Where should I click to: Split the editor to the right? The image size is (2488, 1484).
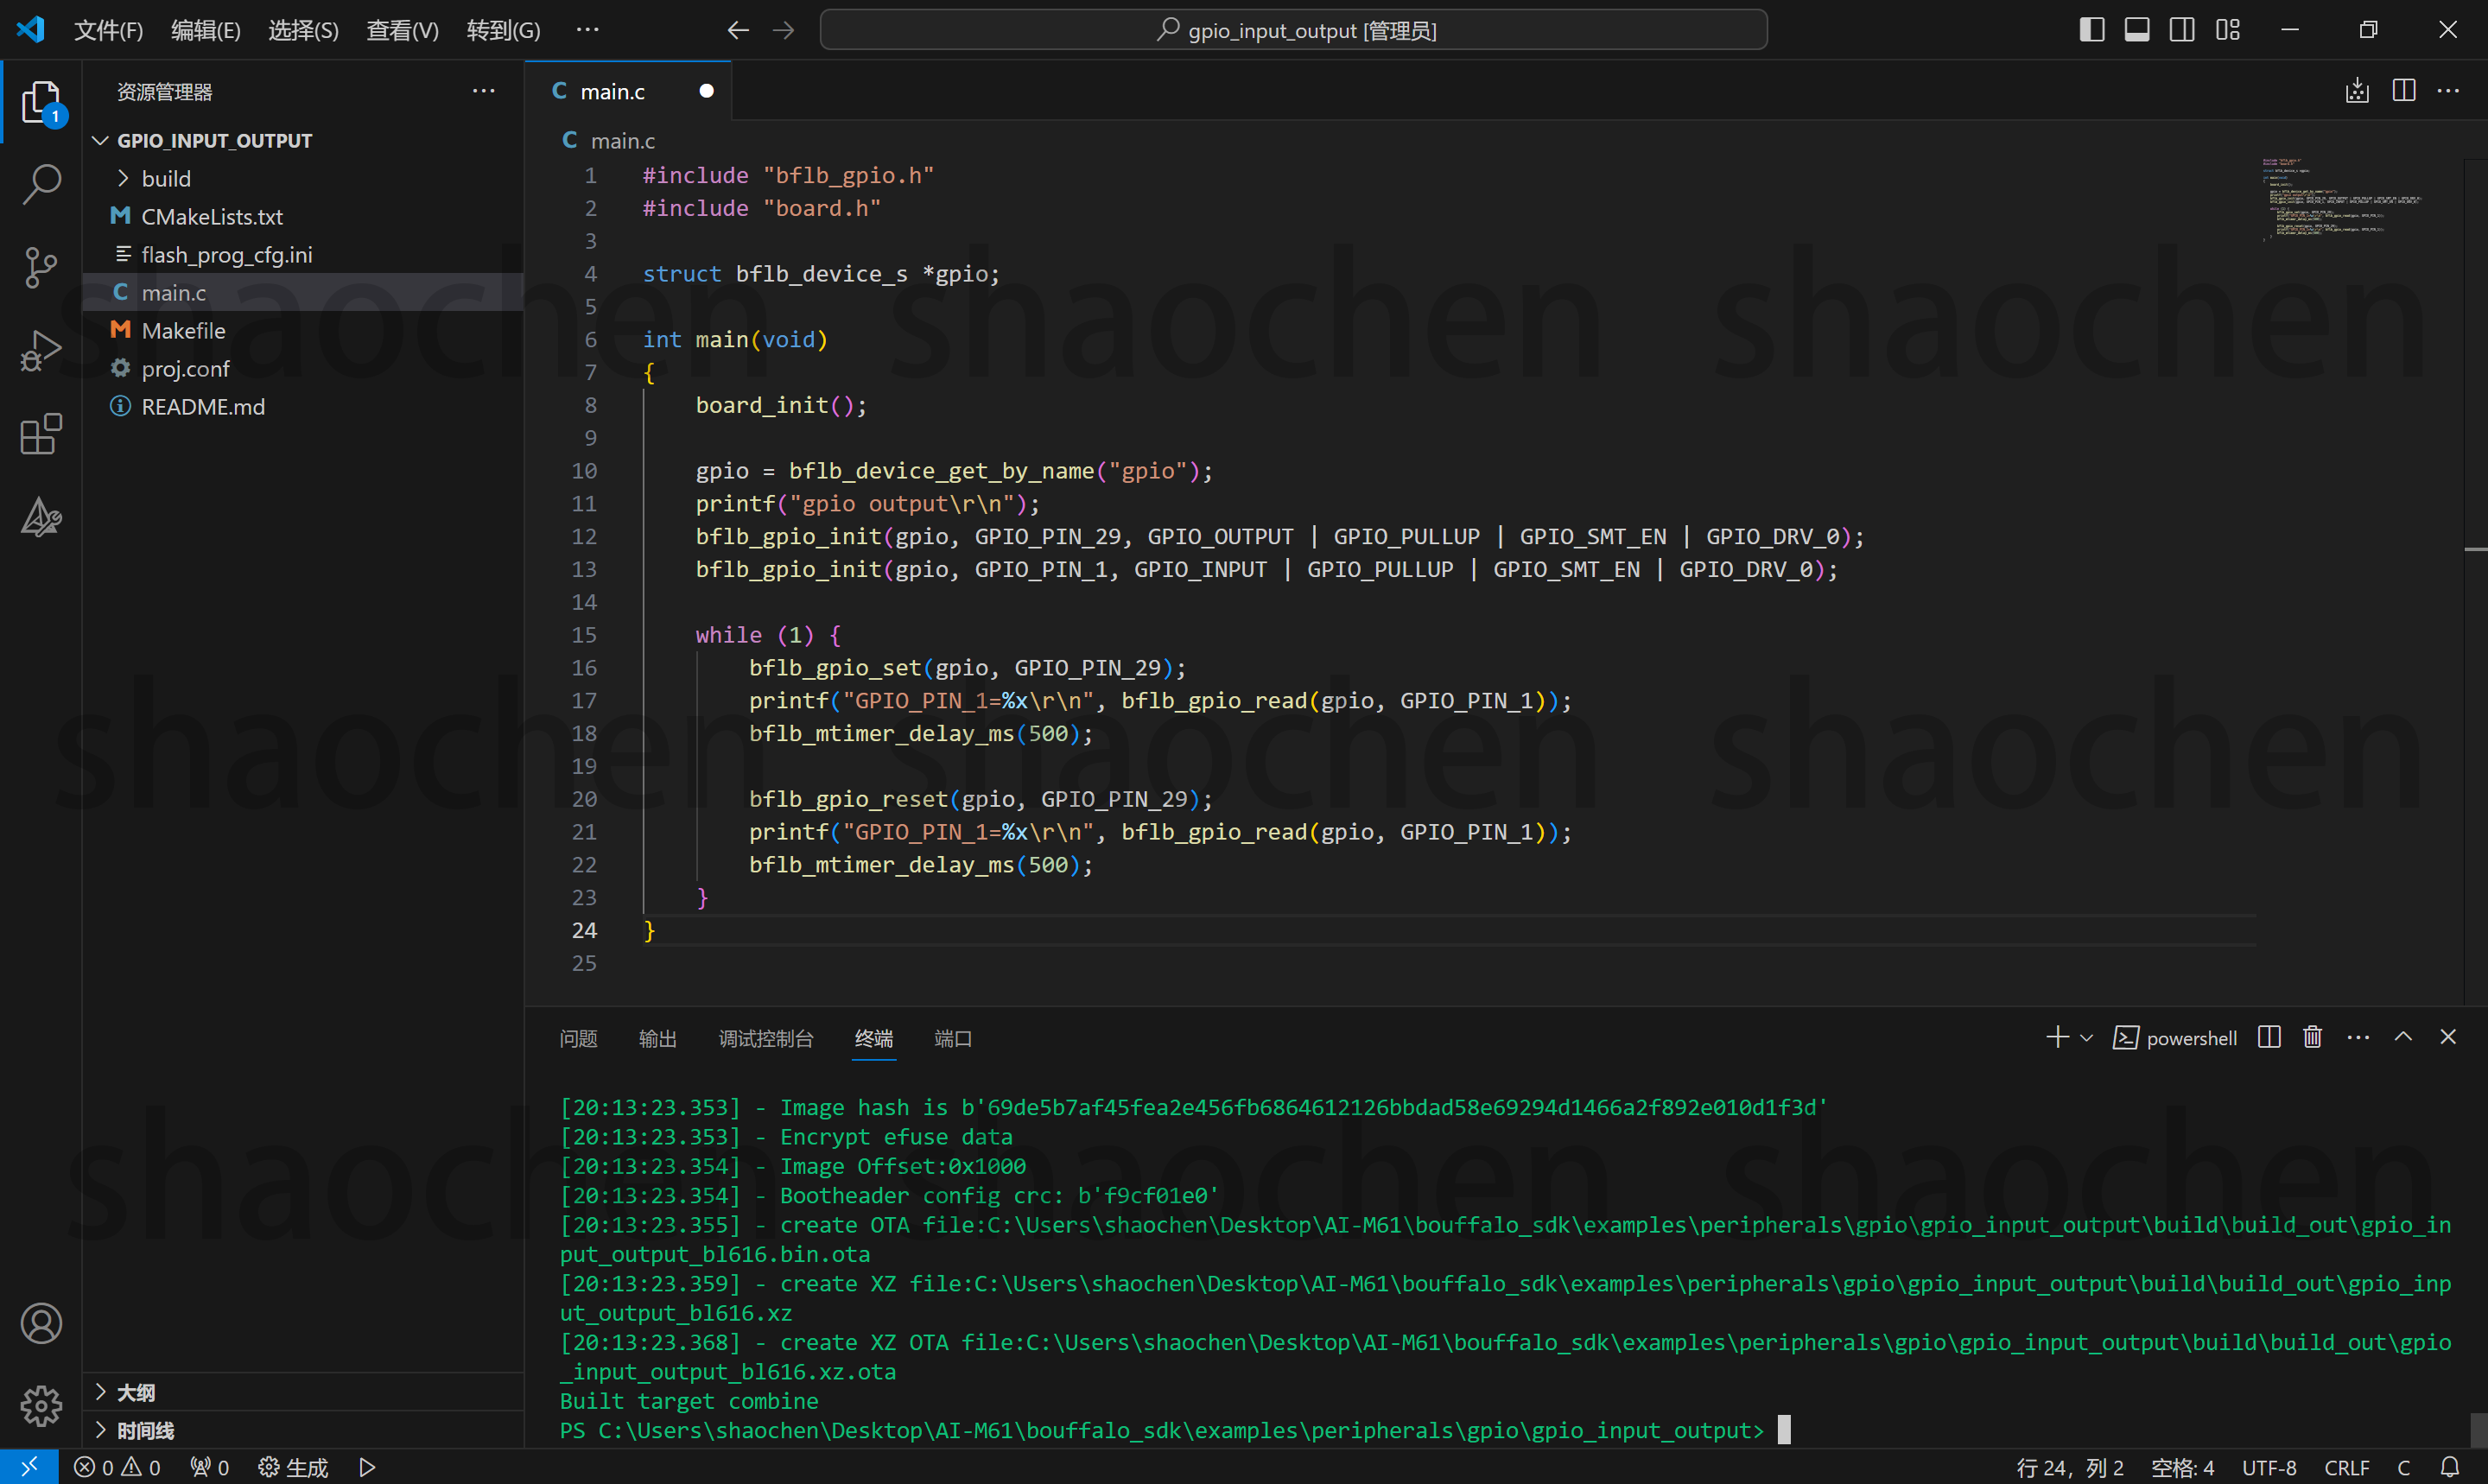[x=2404, y=91]
